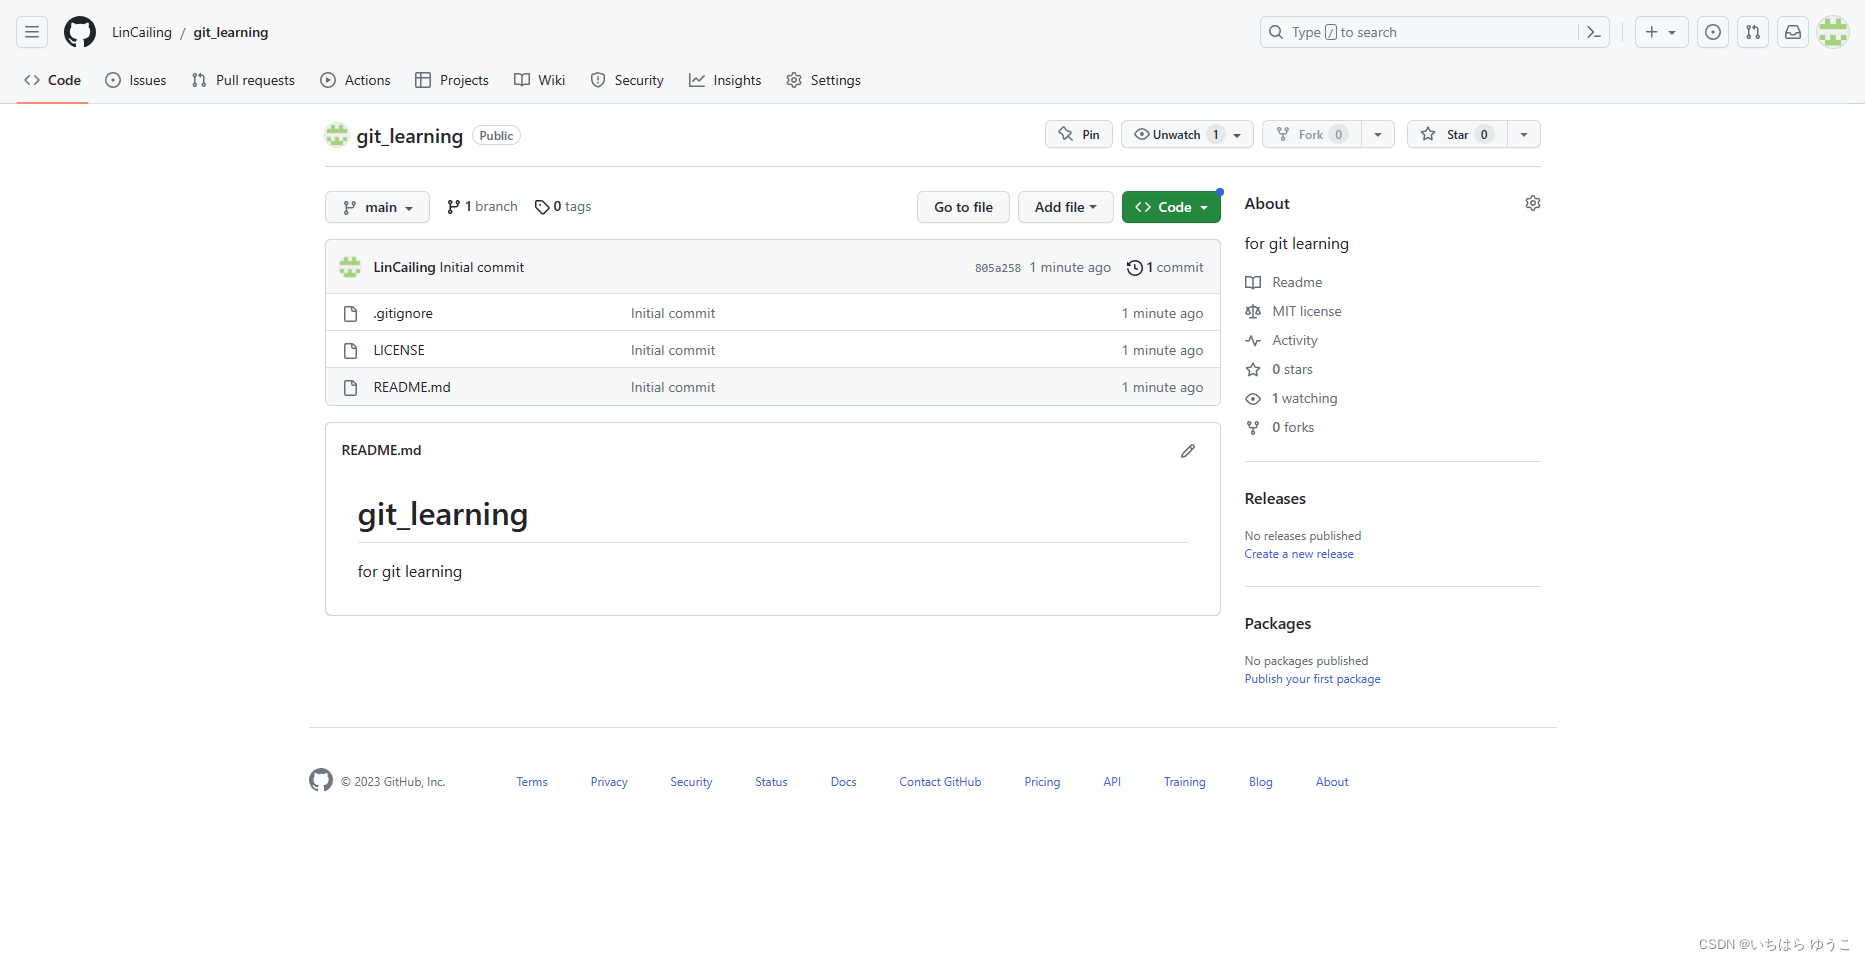Click the Initial commit message in header row
The width and height of the screenshot is (1865, 961).
[x=482, y=267]
